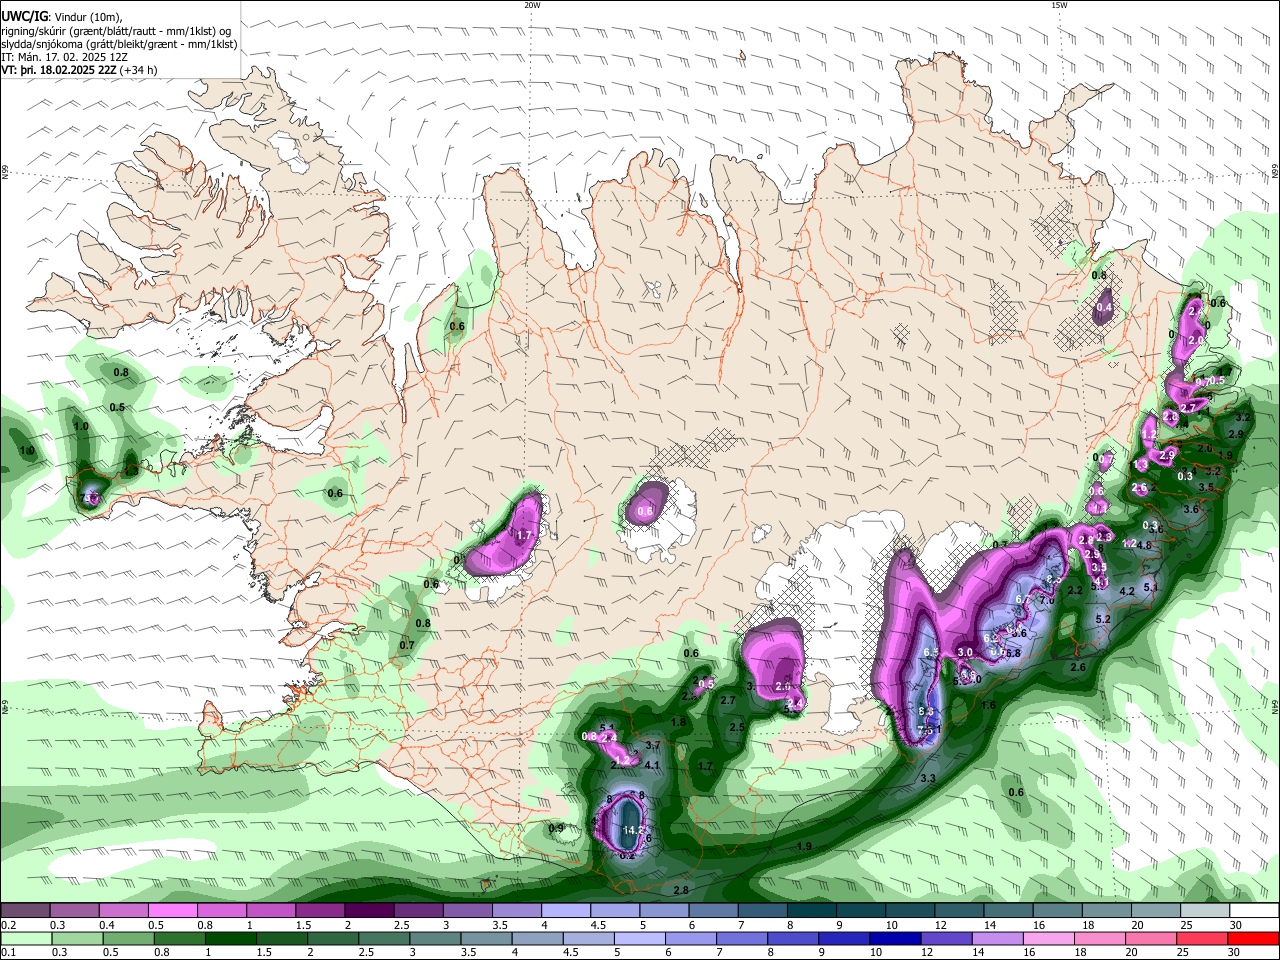Click the 14.2 precipitation value off south coast
The width and height of the screenshot is (1280, 960).
pyautogui.click(x=632, y=830)
